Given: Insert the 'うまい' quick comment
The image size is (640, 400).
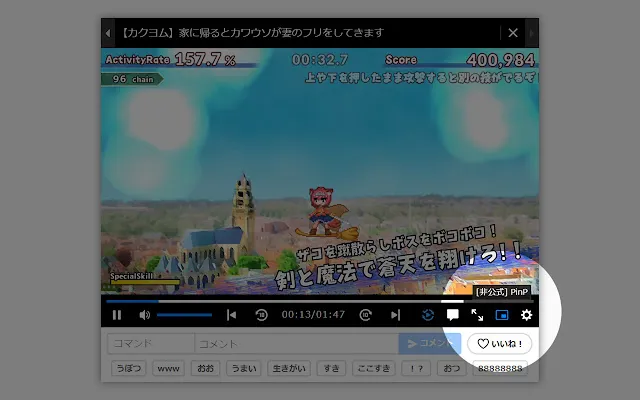Looking at the screenshot, I should pyautogui.click(x=244, y=368).
